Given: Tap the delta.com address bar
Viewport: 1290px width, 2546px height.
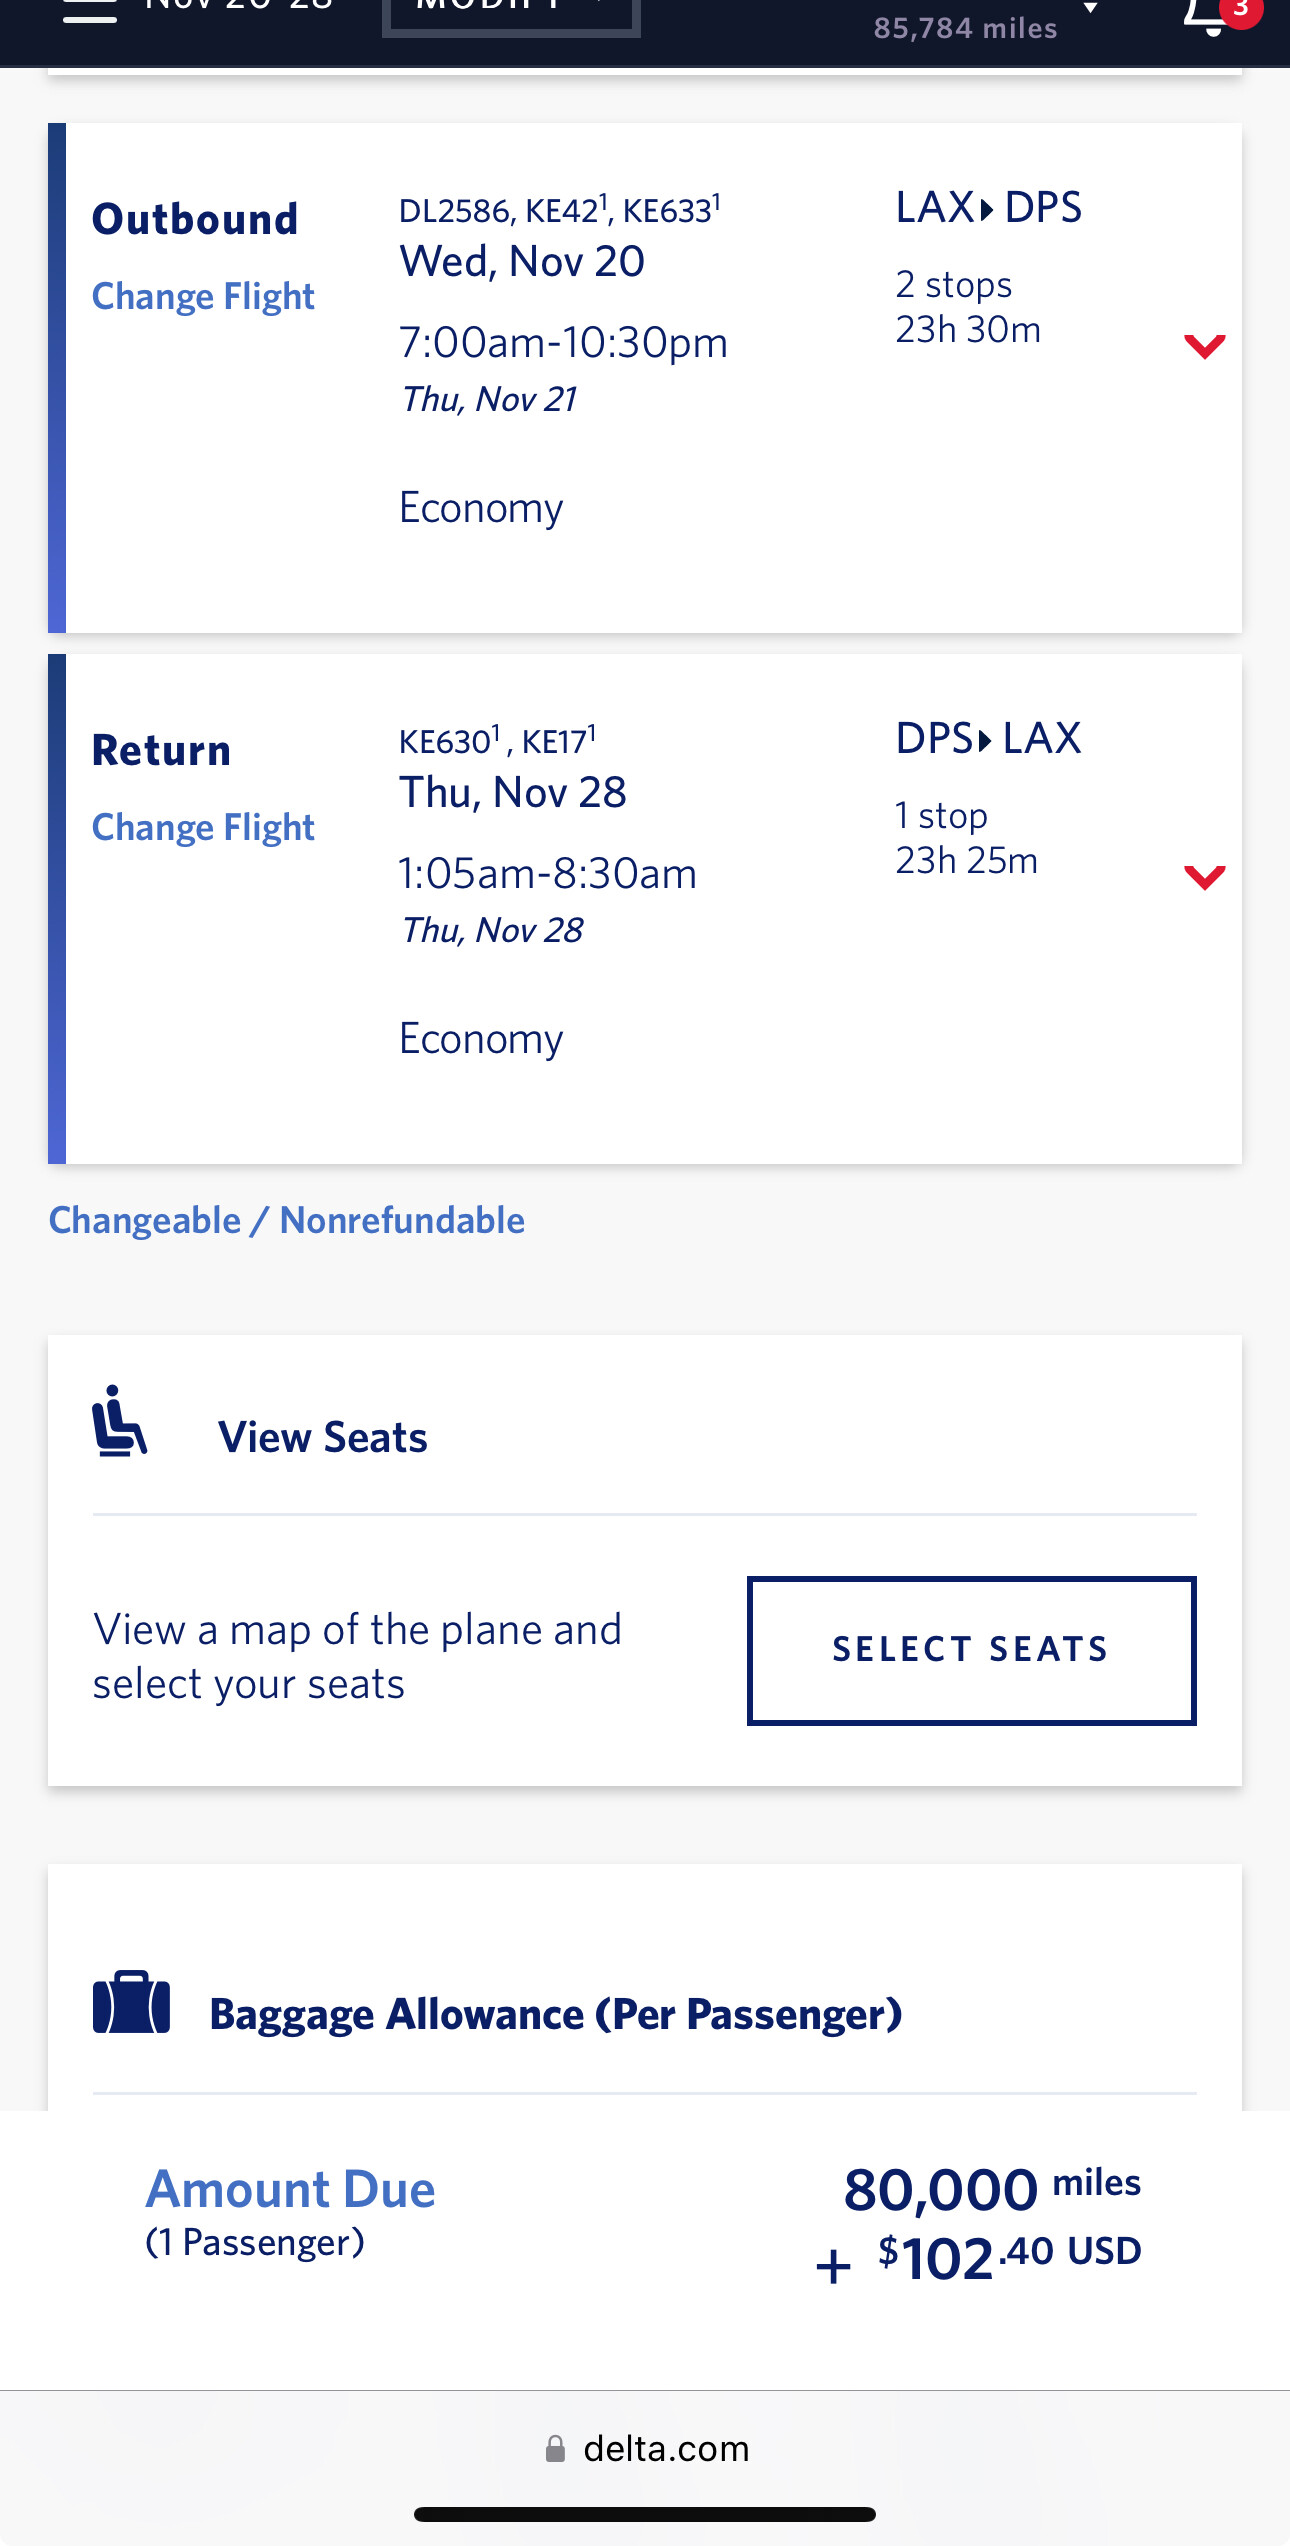Looking at the screenshot, I should click(666, 2449).
